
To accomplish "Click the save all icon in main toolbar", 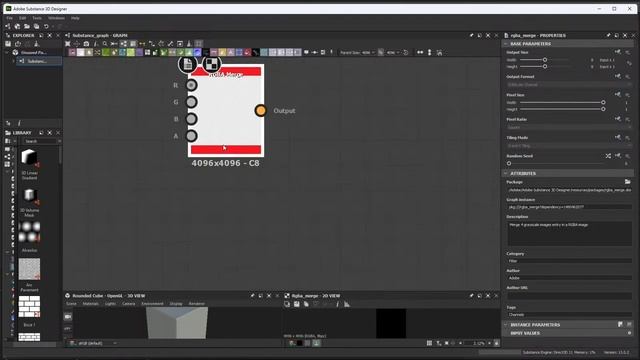I will (x=36, y=26).
